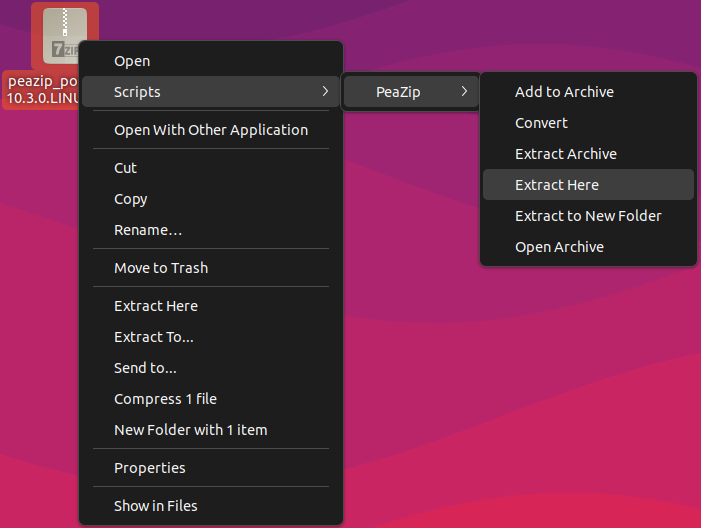Click Open Archive in PeaZip submenu
701x528 pixels.
(588, 247)
